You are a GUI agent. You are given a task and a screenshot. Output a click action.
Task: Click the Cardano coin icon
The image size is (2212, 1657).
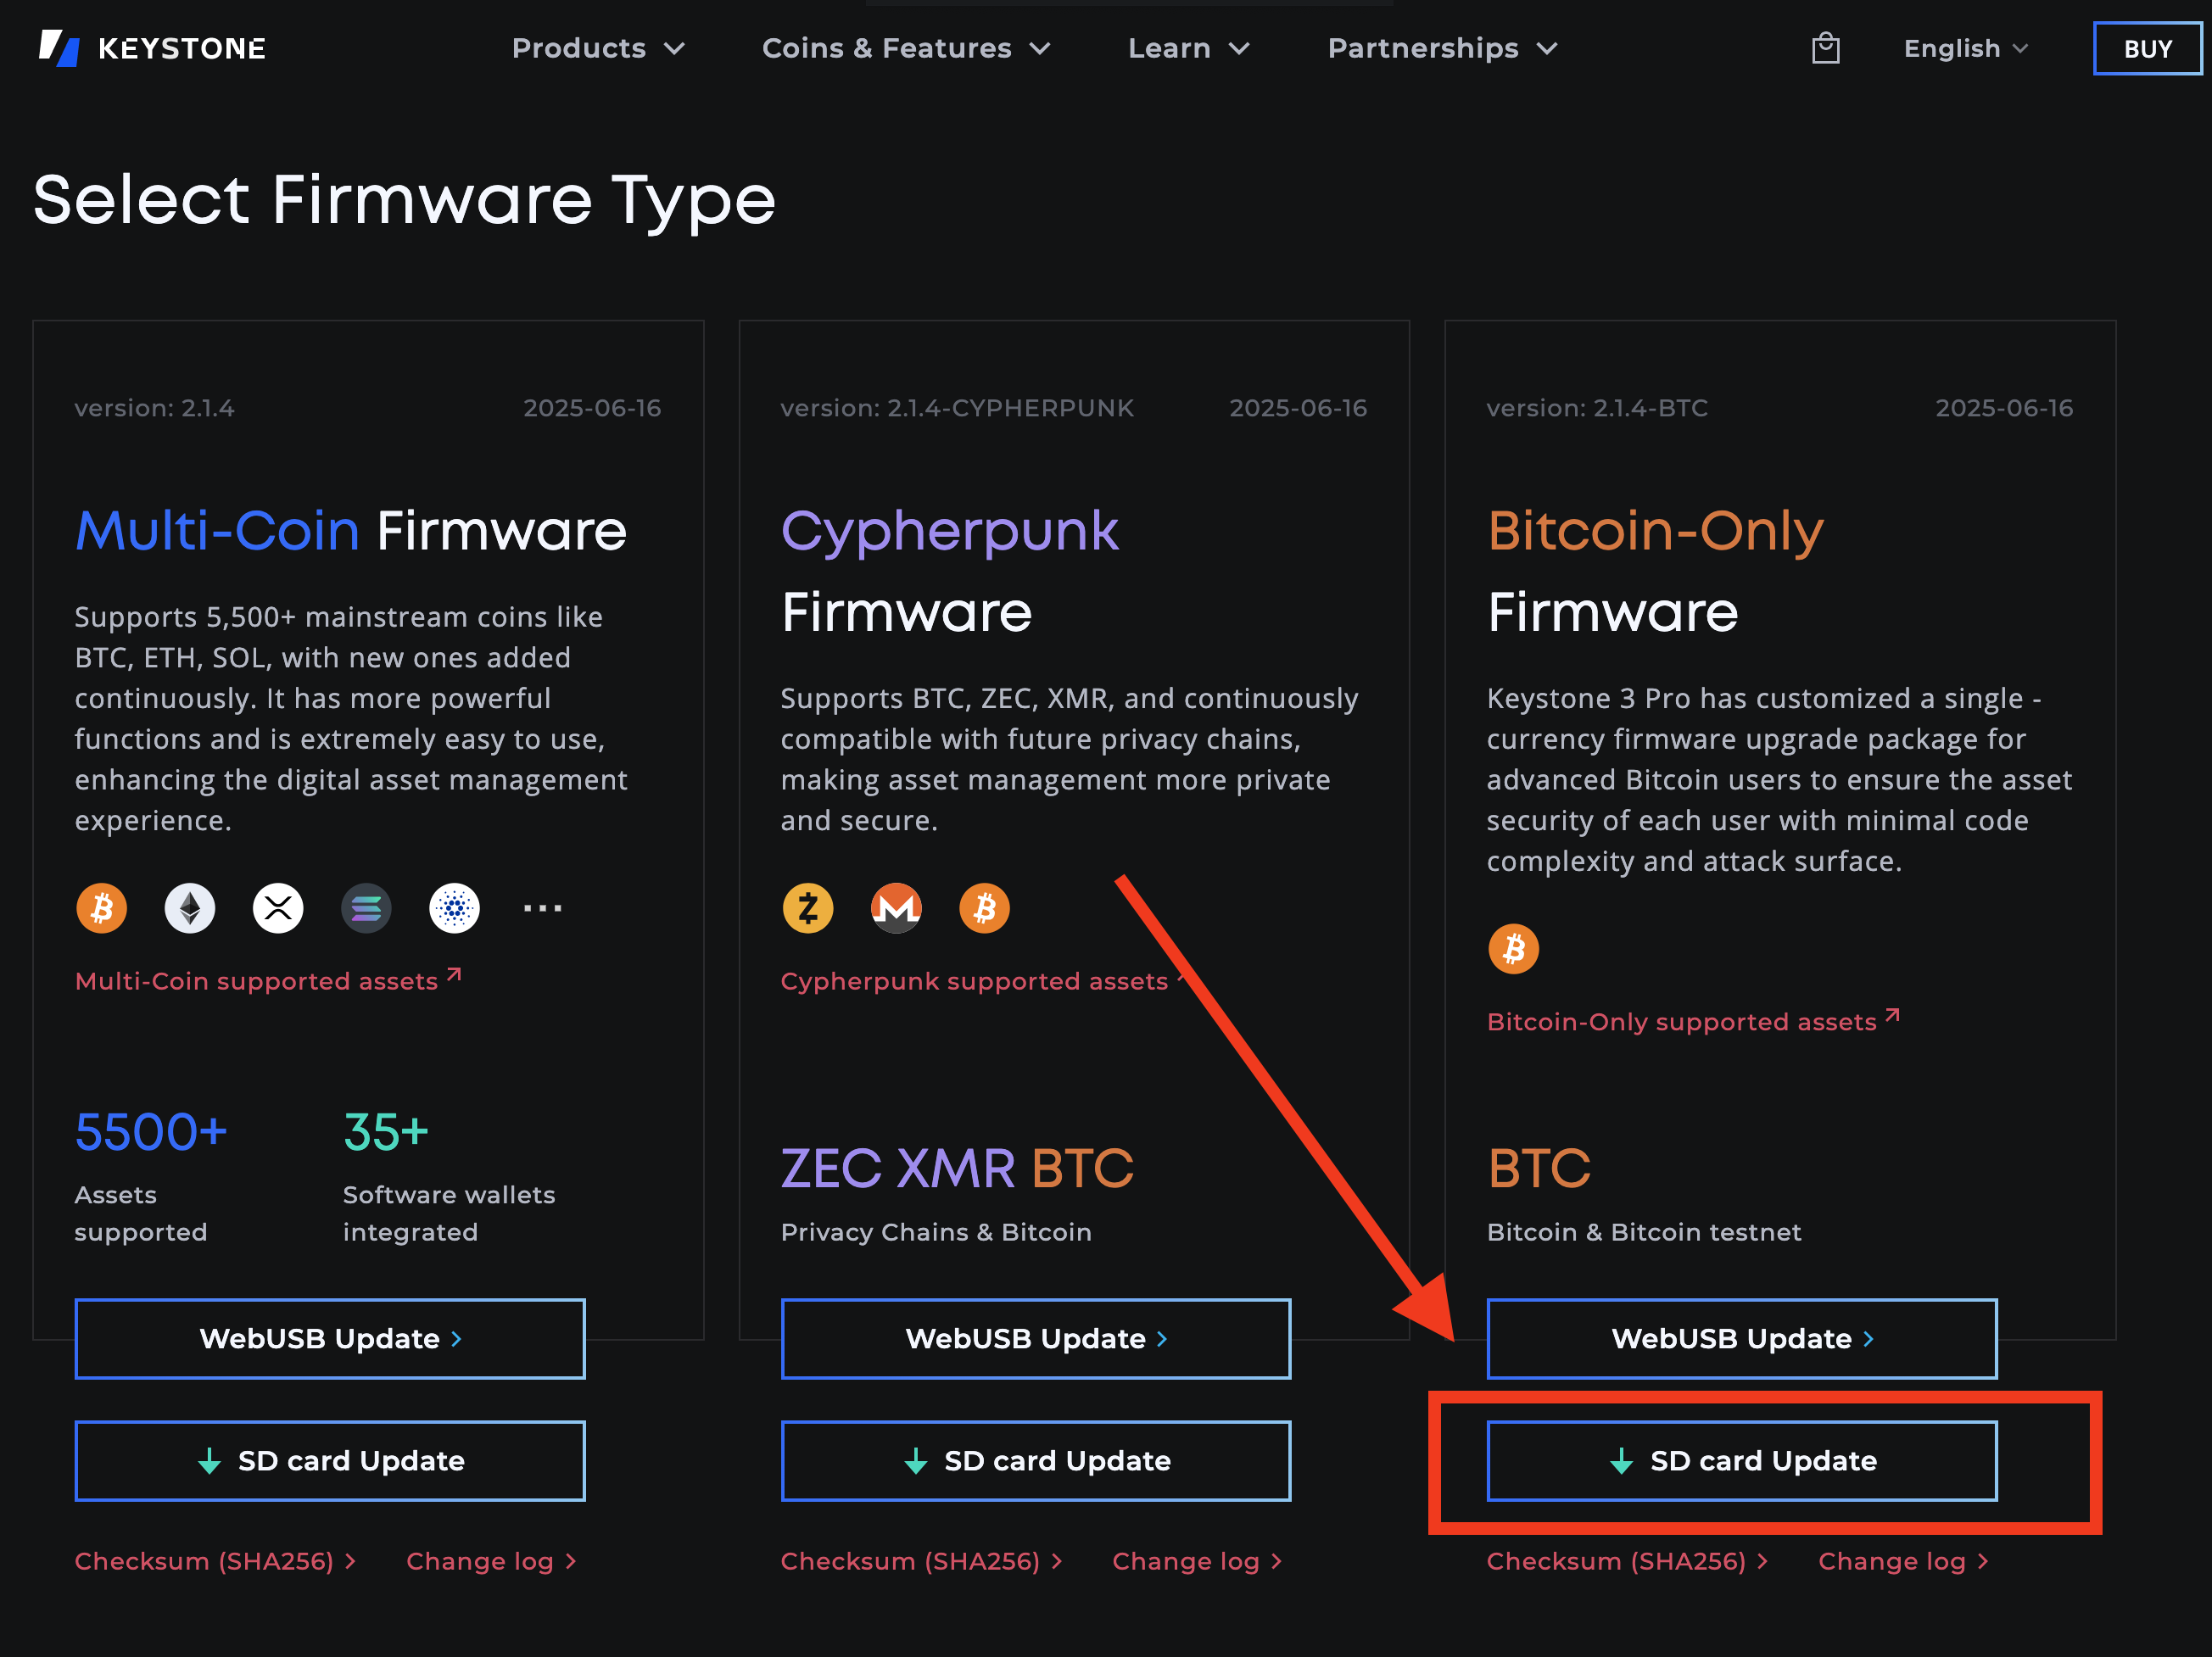(x=454, y=908)
